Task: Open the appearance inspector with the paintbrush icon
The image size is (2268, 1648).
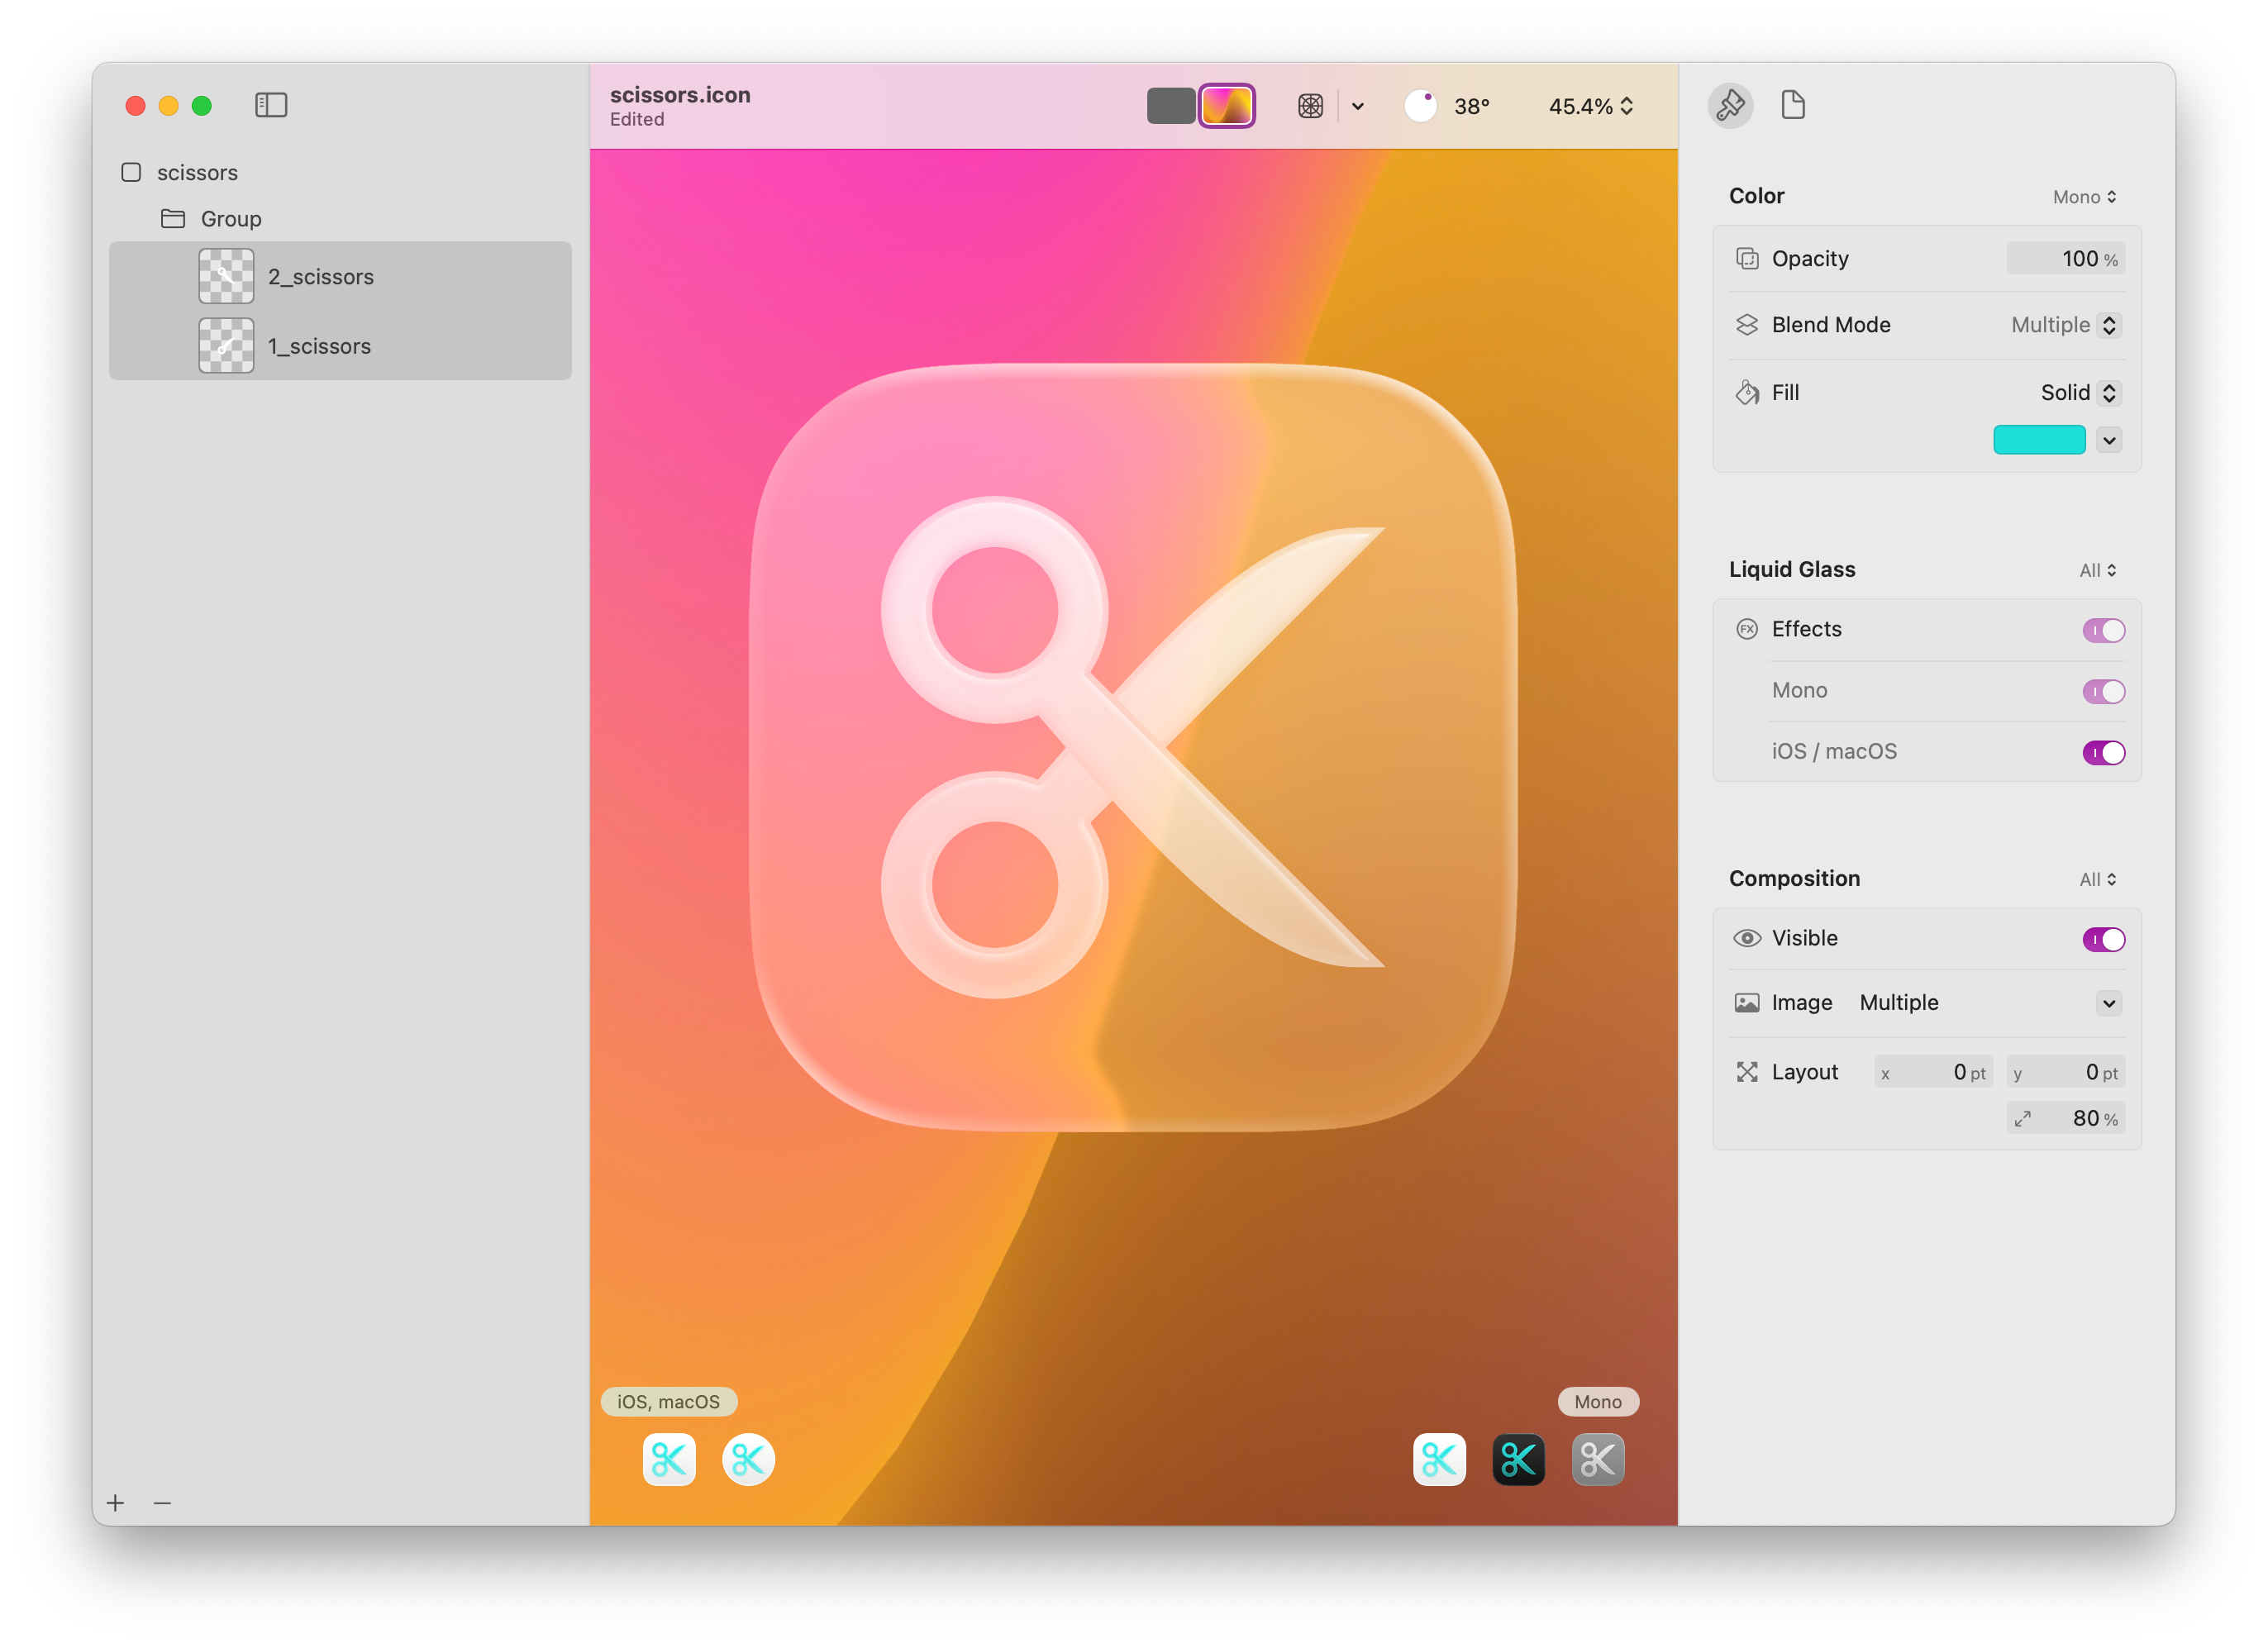Action: pyautogui.click(x=1731, y=105)
